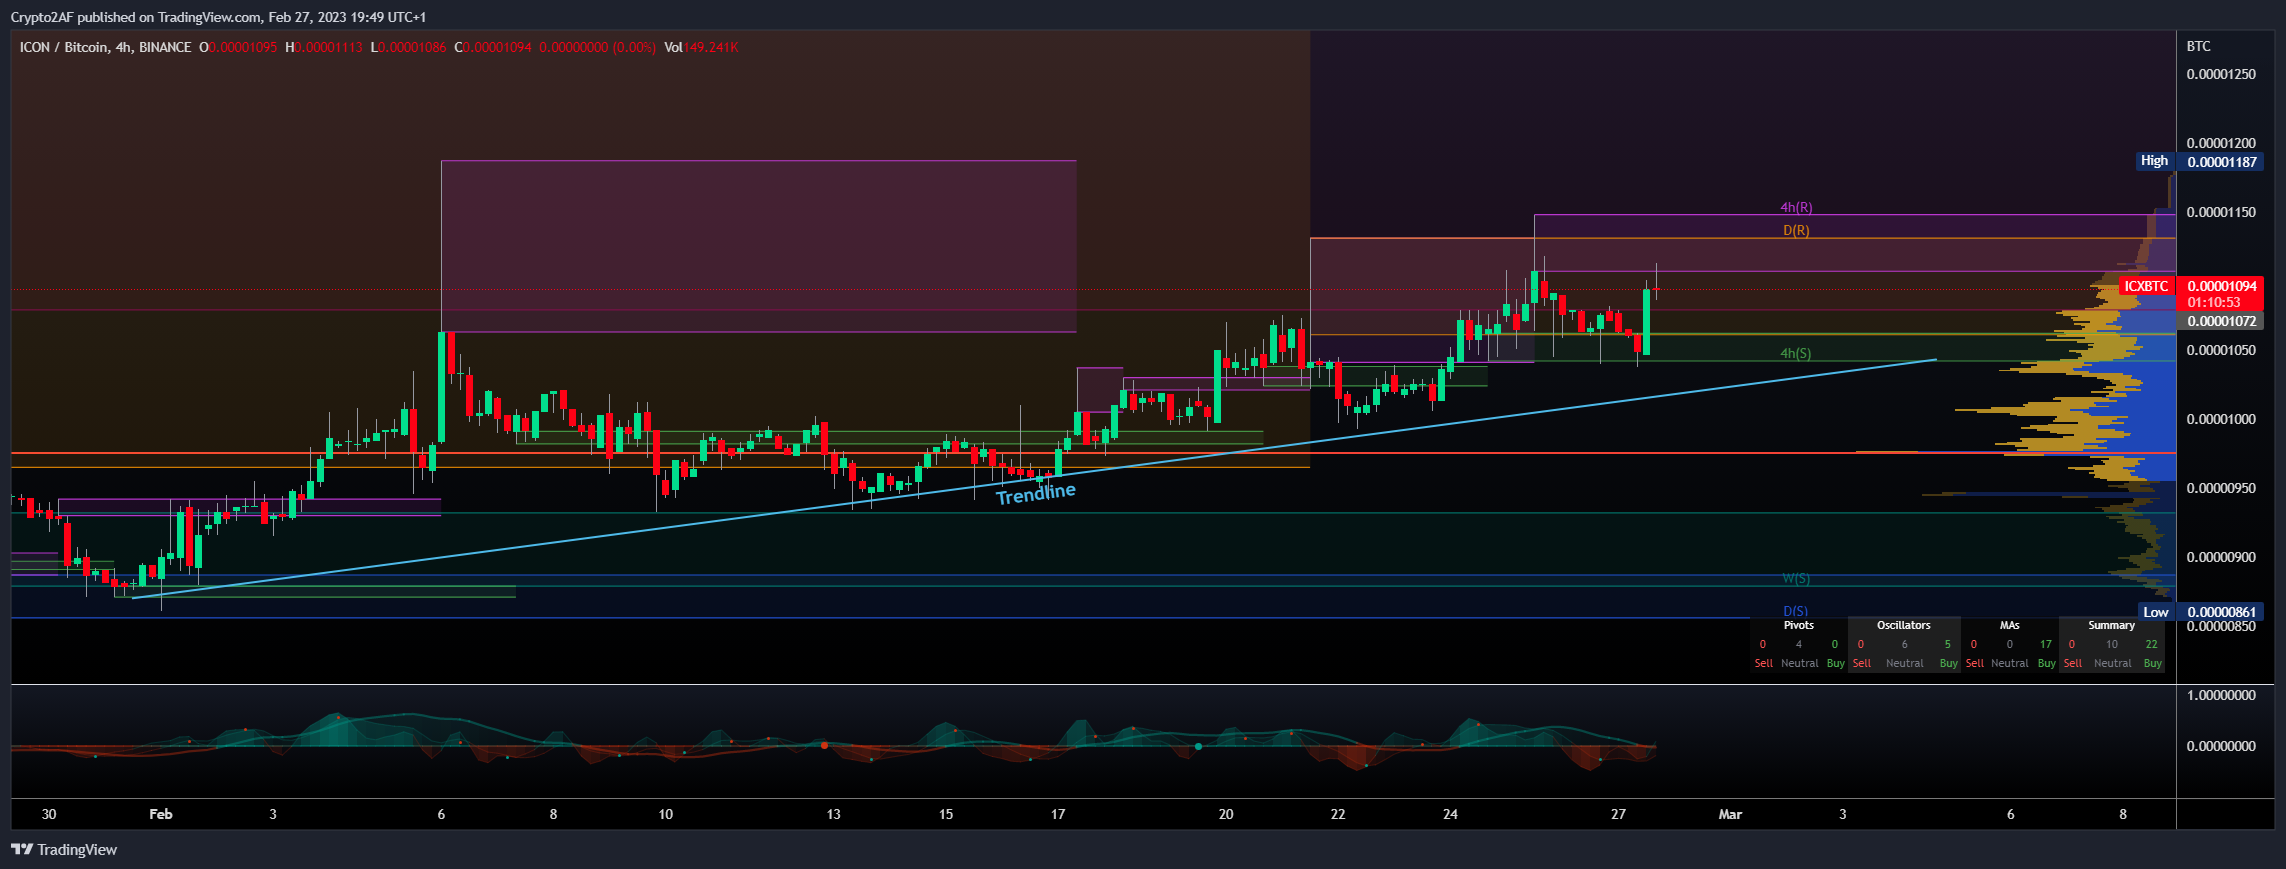Click the Summary column header

(2112, 625)
